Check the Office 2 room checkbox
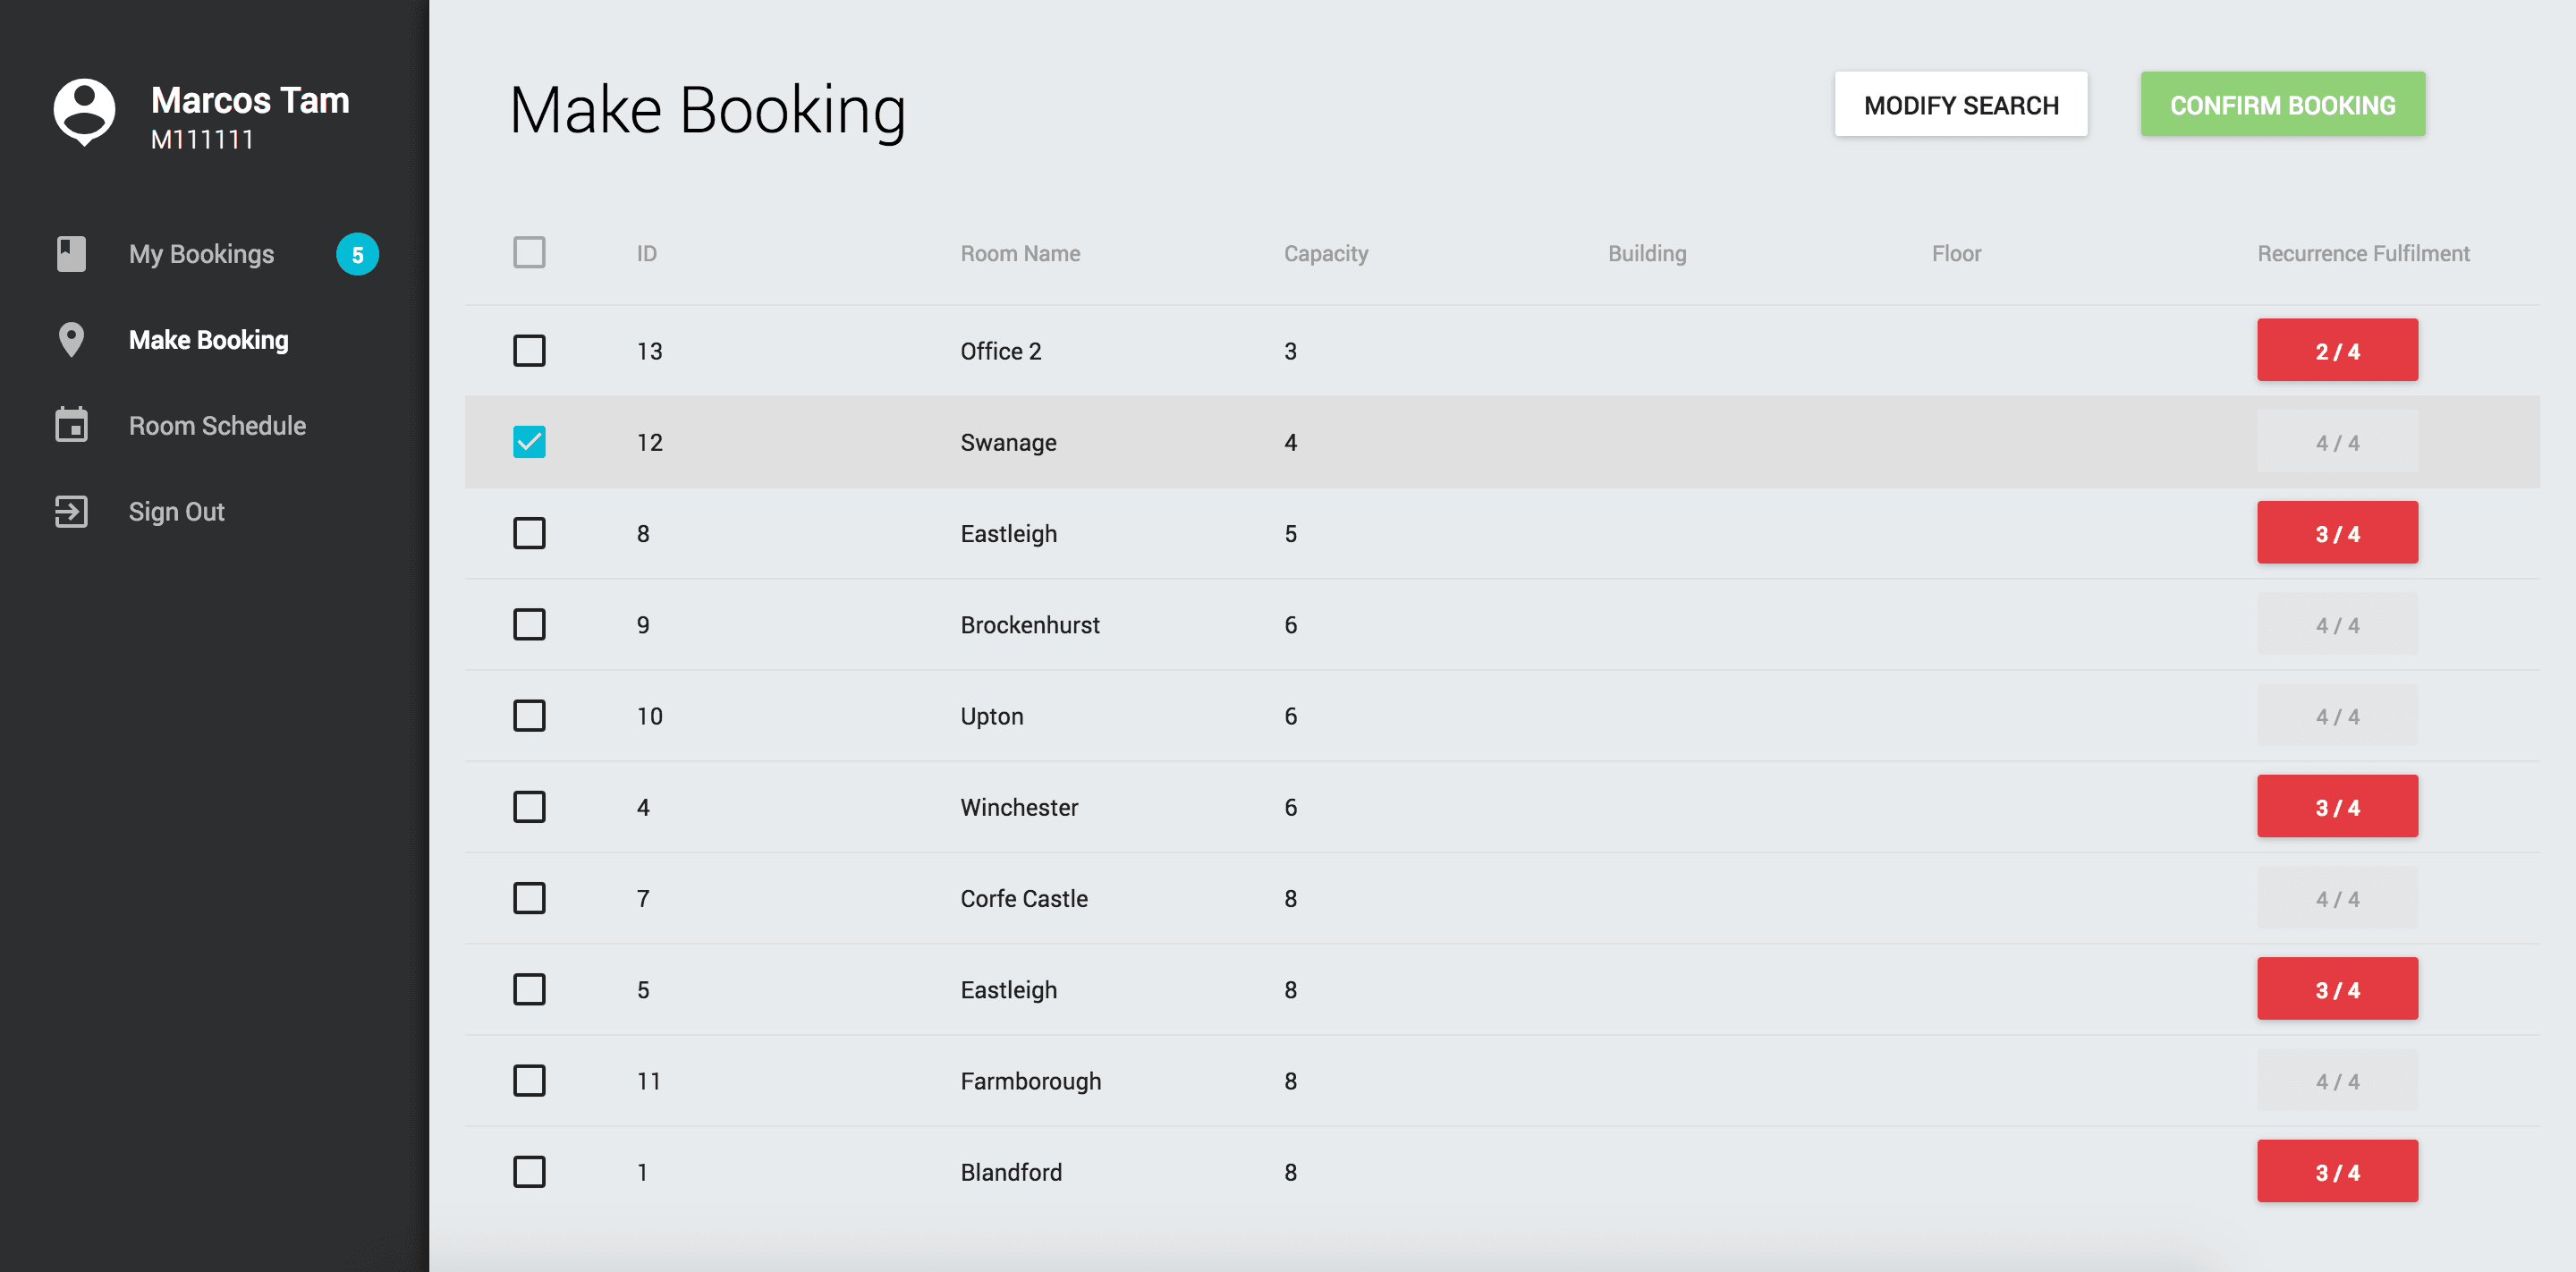Viewport: 2576px width, 1272px height. (529, 351)
